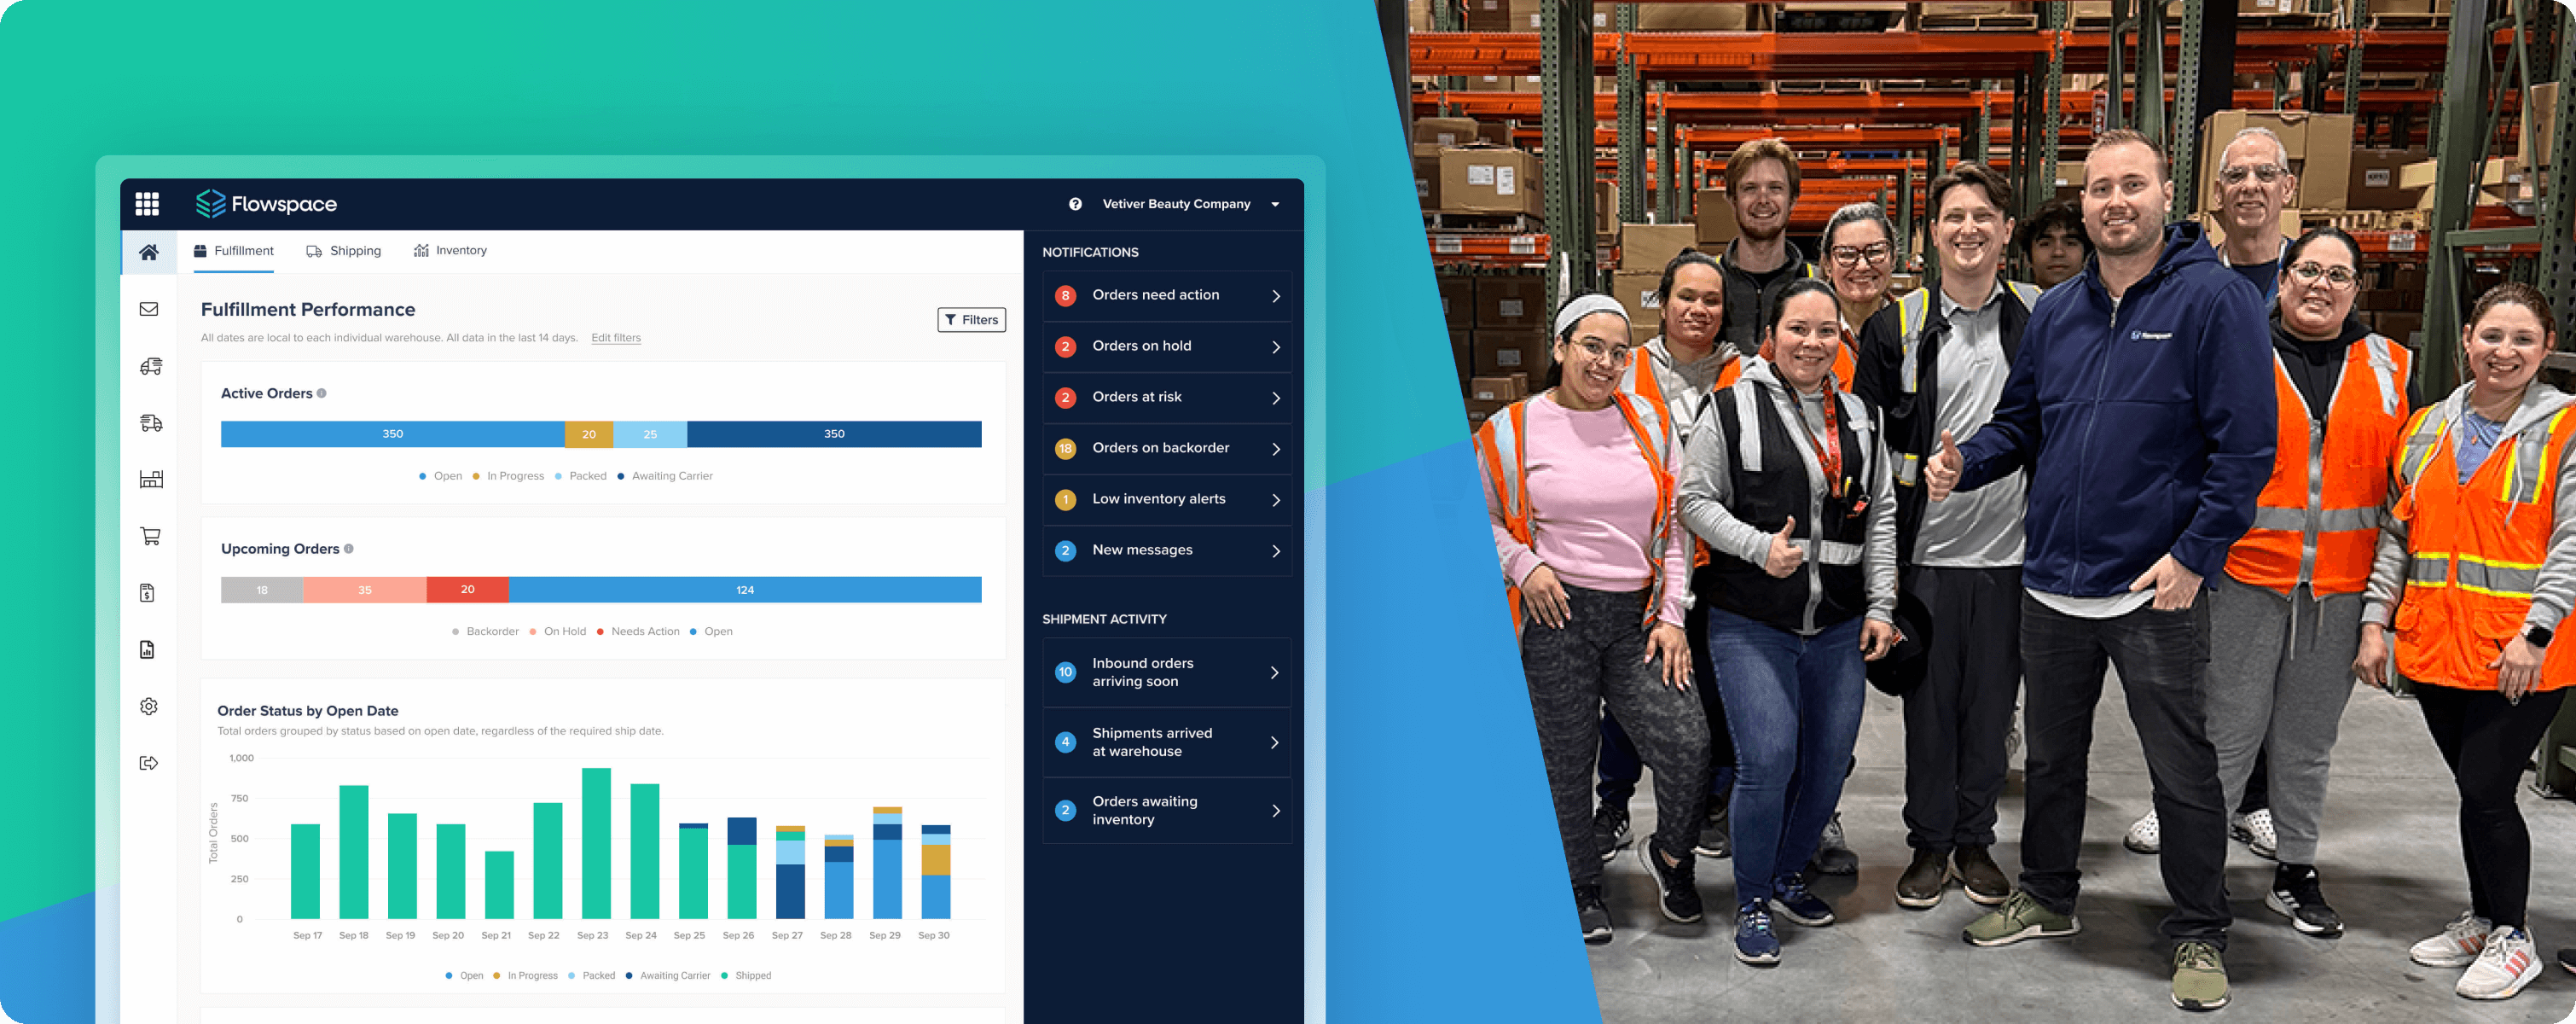Click the Flowspace logo
The height and width of the screenshot is (1024, 2576).
pos(266,204)
